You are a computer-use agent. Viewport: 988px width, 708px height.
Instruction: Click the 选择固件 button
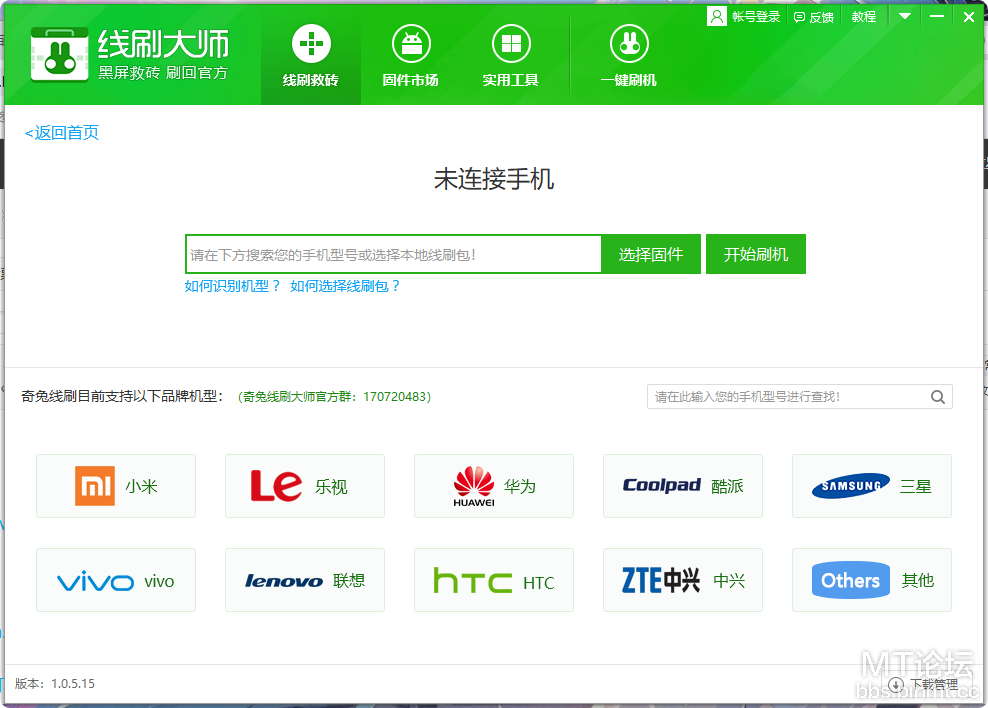[651, 254]
